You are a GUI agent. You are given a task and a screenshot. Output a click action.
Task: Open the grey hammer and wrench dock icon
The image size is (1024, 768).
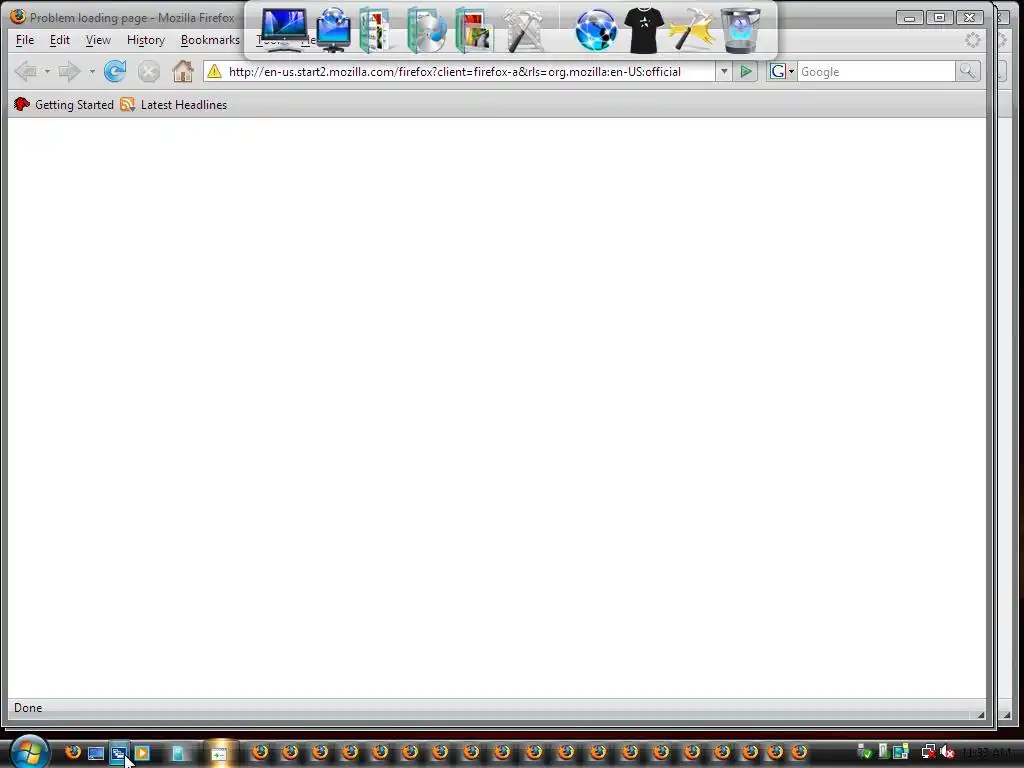[524, 29]
